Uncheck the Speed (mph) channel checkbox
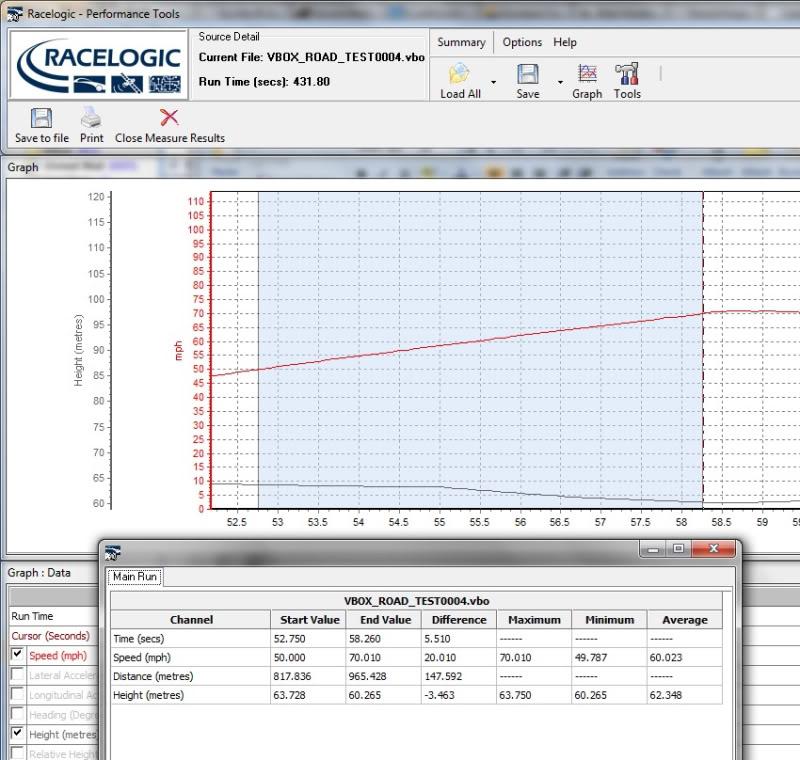Viewport: 800px width, 760px height. coord(17,655)
